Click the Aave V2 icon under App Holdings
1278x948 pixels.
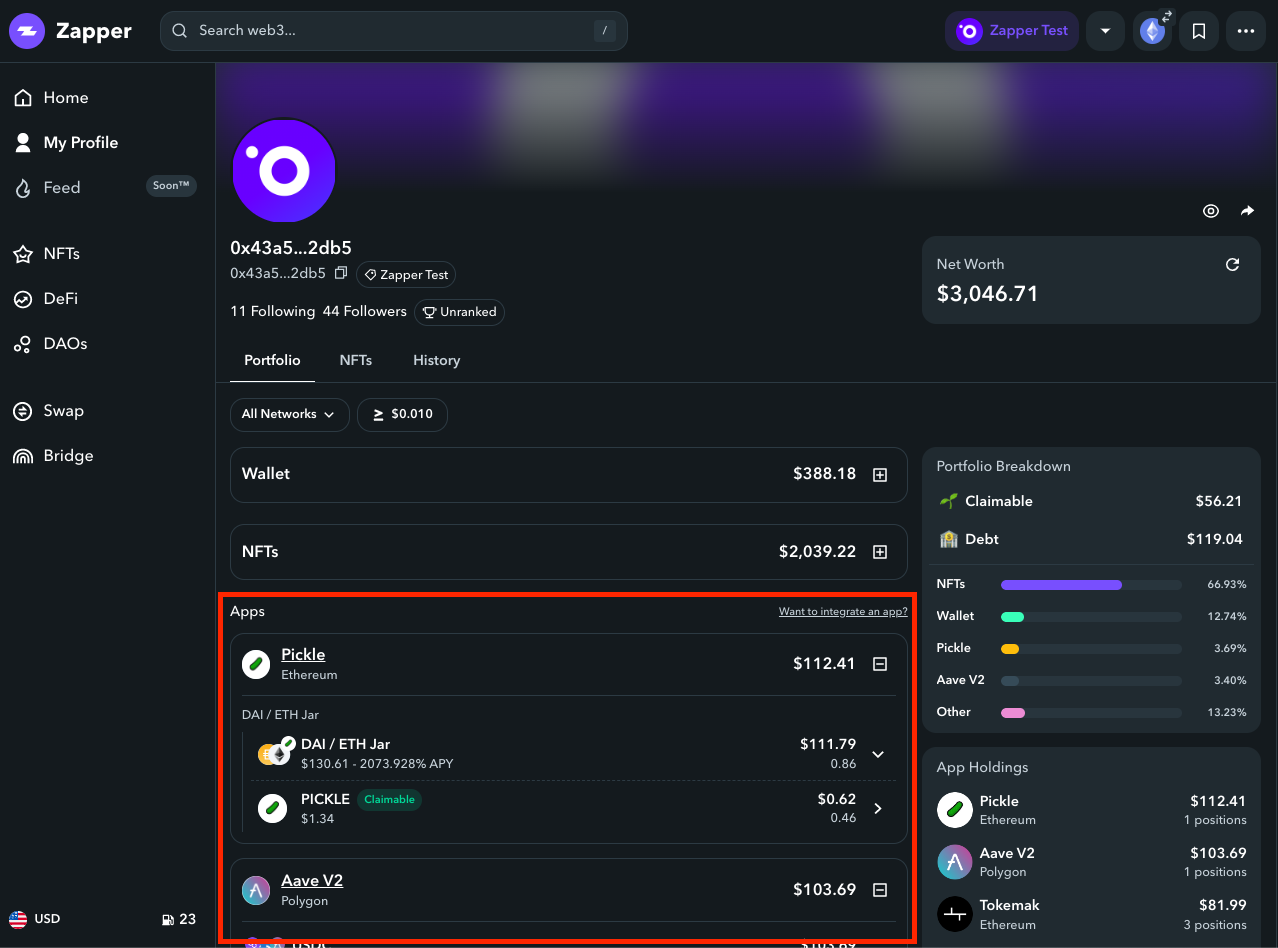pos(955,862)
